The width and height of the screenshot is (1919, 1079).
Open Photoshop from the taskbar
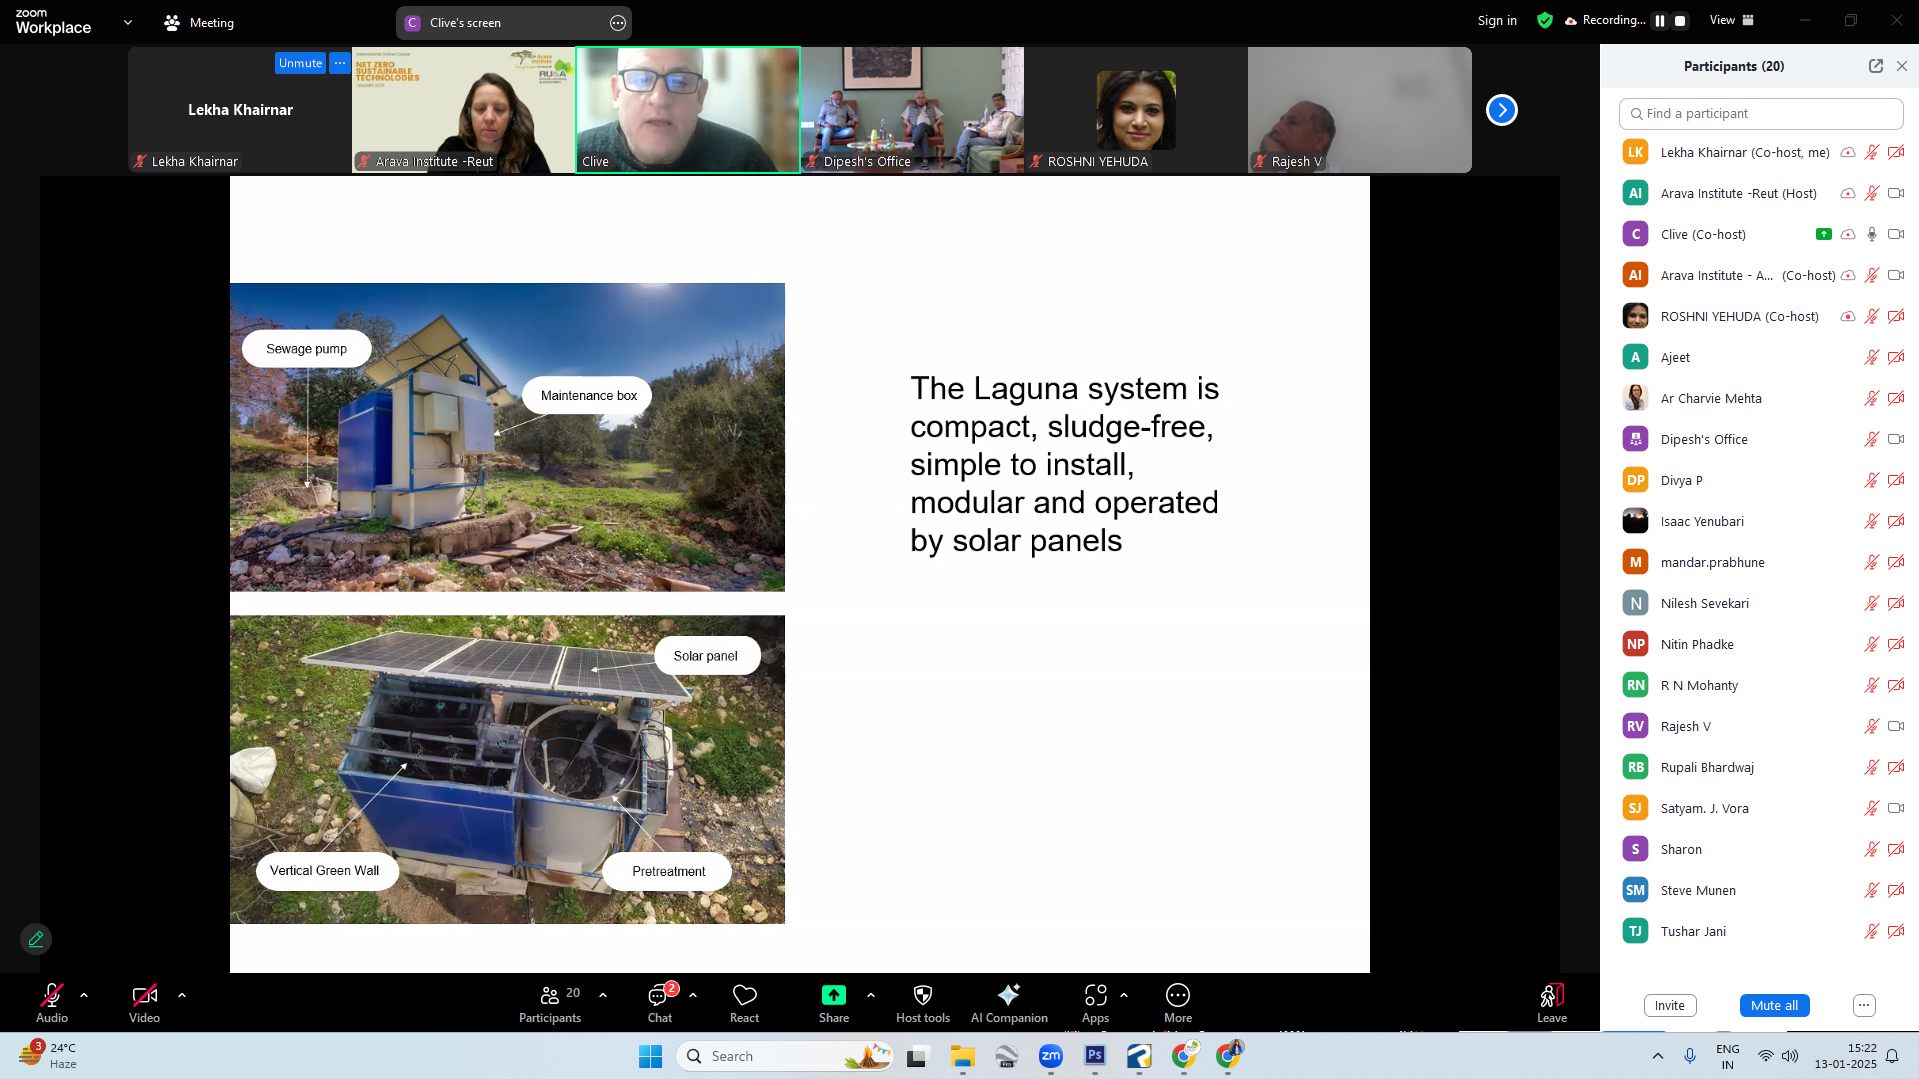coord(1095,1056)
